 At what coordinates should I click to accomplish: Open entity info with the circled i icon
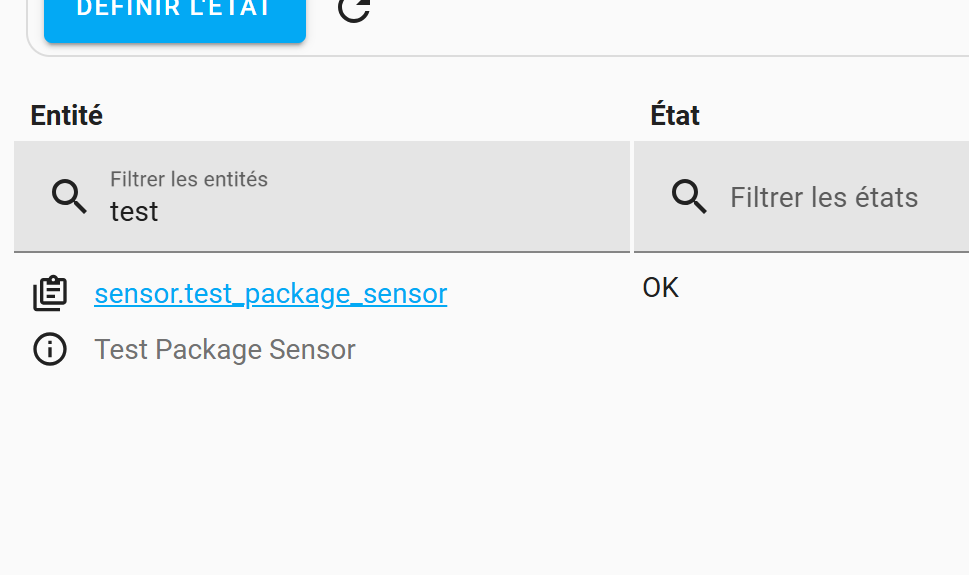(x=50, y=349)
